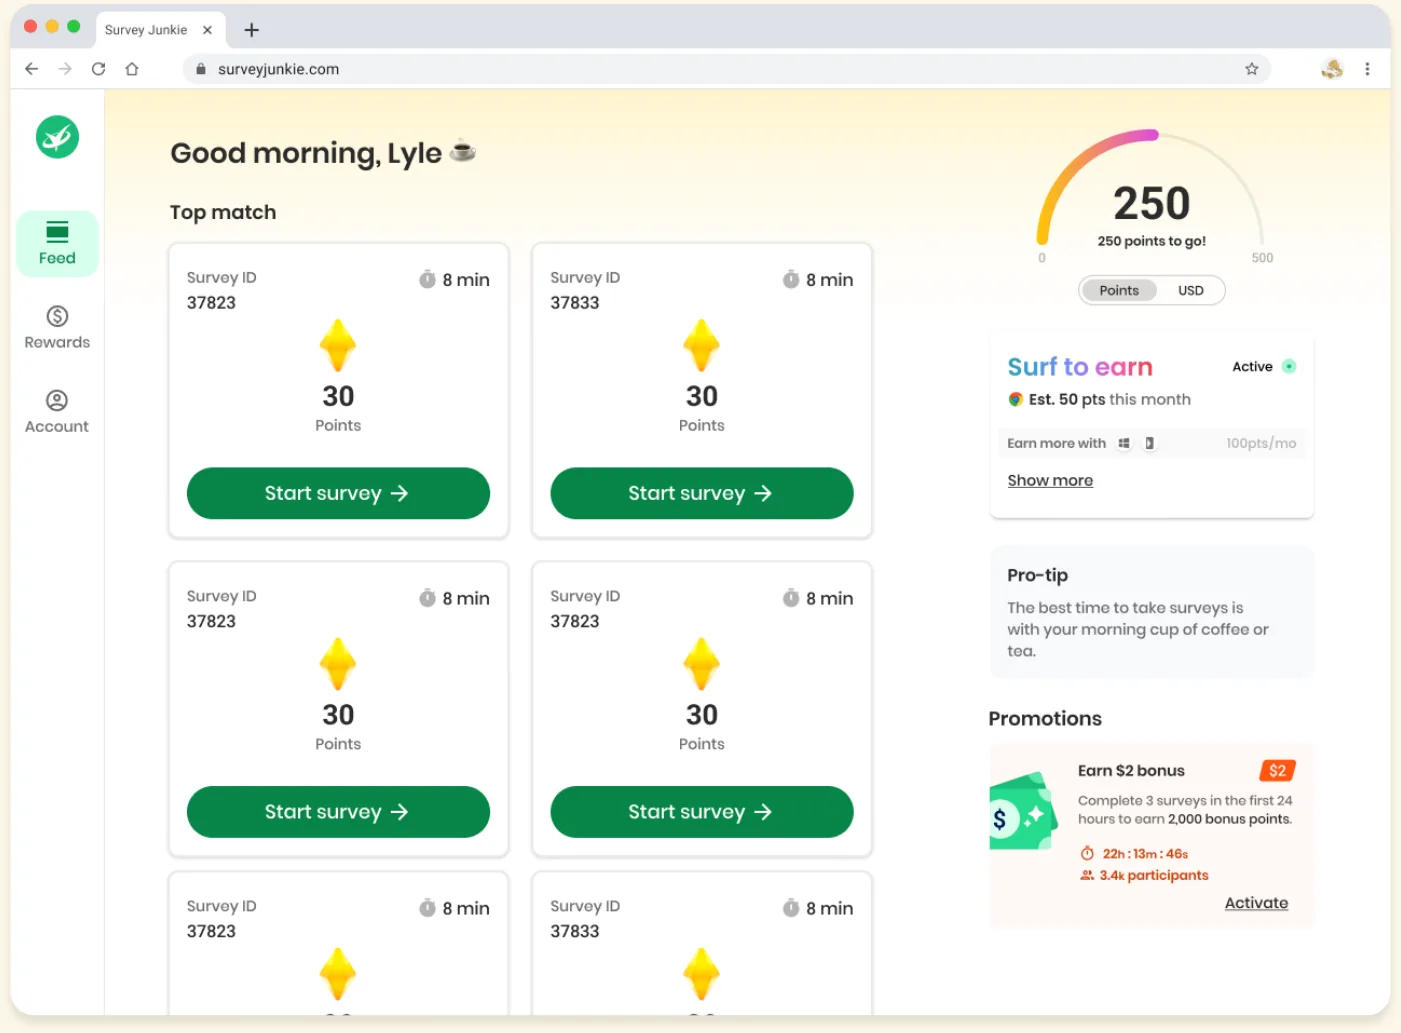Click the 250 points progress gauge
1401x1033 pixels.
point(1151,195)
